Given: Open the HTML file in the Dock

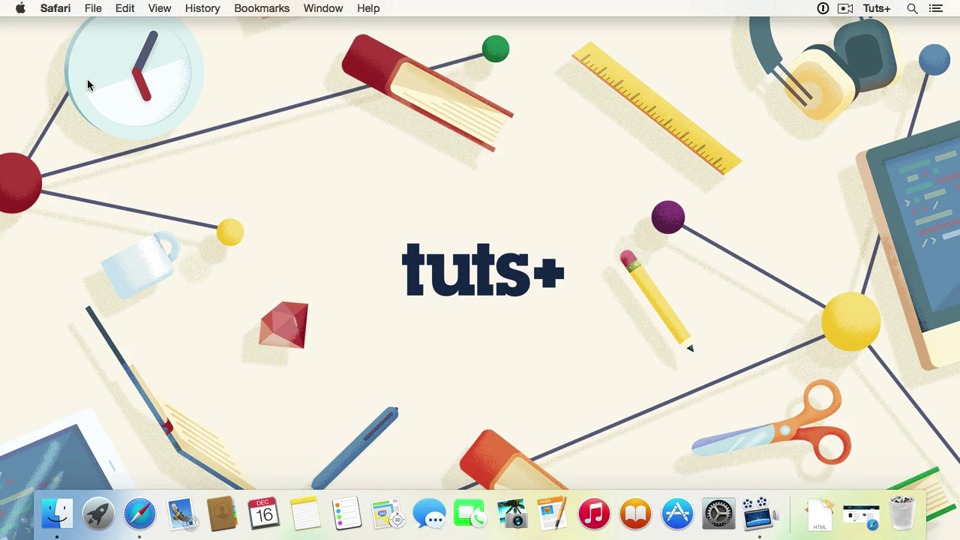Looking at the screenshot, I should coord(819,514).
